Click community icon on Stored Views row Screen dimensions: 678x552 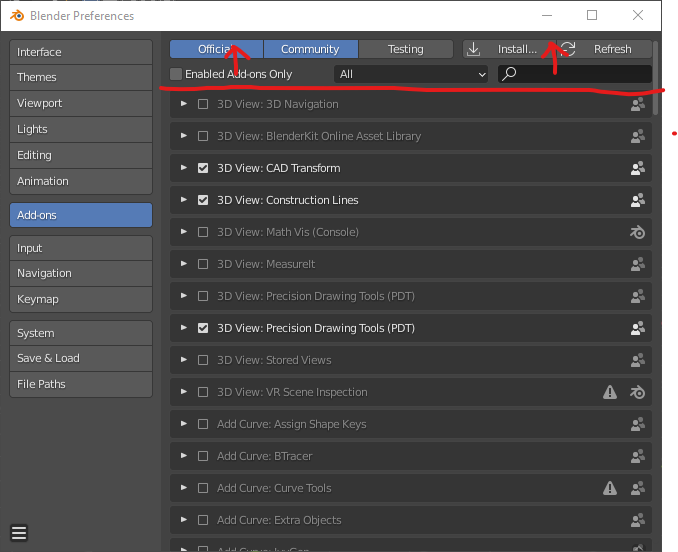point(638,360)
